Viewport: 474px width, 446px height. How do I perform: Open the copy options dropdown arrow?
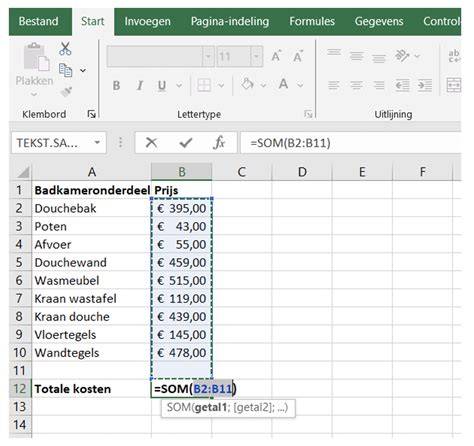click(x=83, y=70)
